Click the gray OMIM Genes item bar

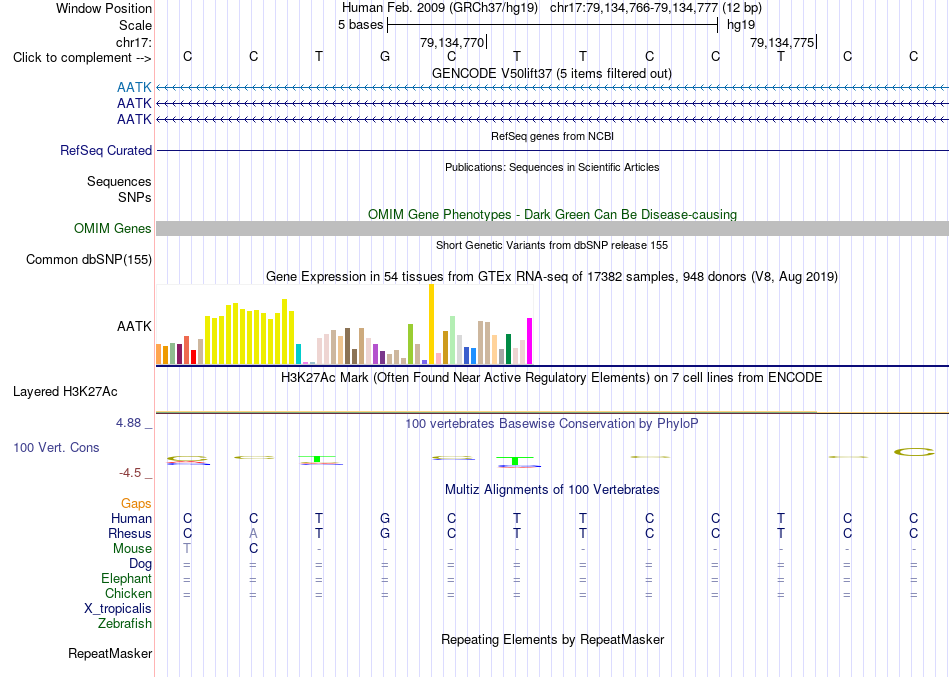coord(552,228)
